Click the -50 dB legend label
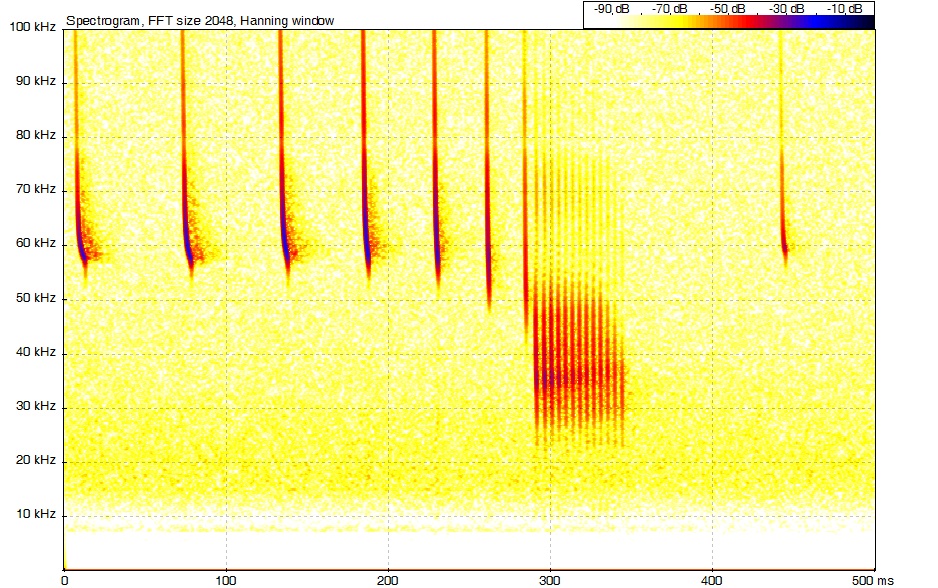 point(727,9)
